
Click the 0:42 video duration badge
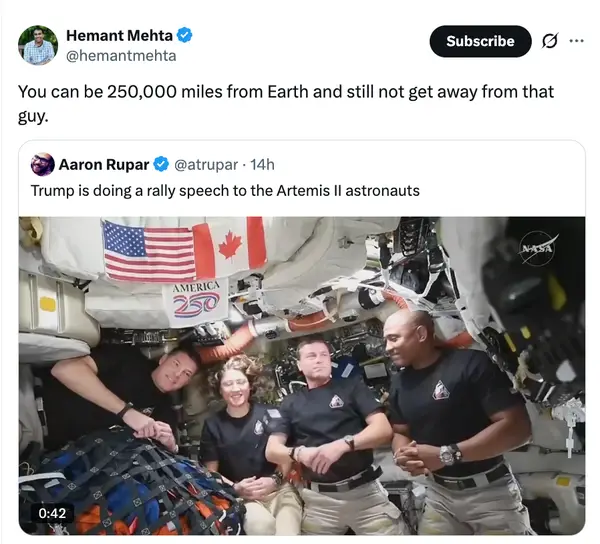pyautogui.click(x=52, y=513)
